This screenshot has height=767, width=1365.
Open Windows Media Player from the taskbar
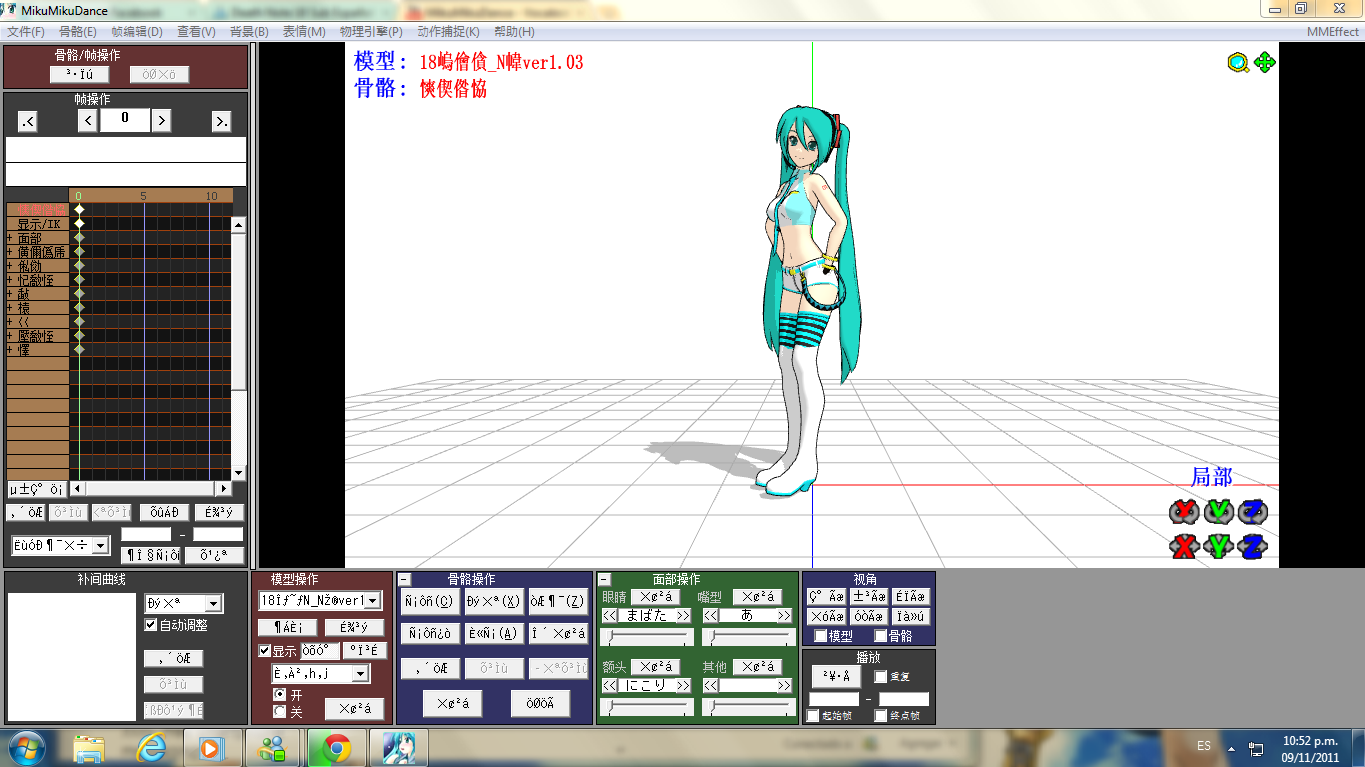(211, 747)
